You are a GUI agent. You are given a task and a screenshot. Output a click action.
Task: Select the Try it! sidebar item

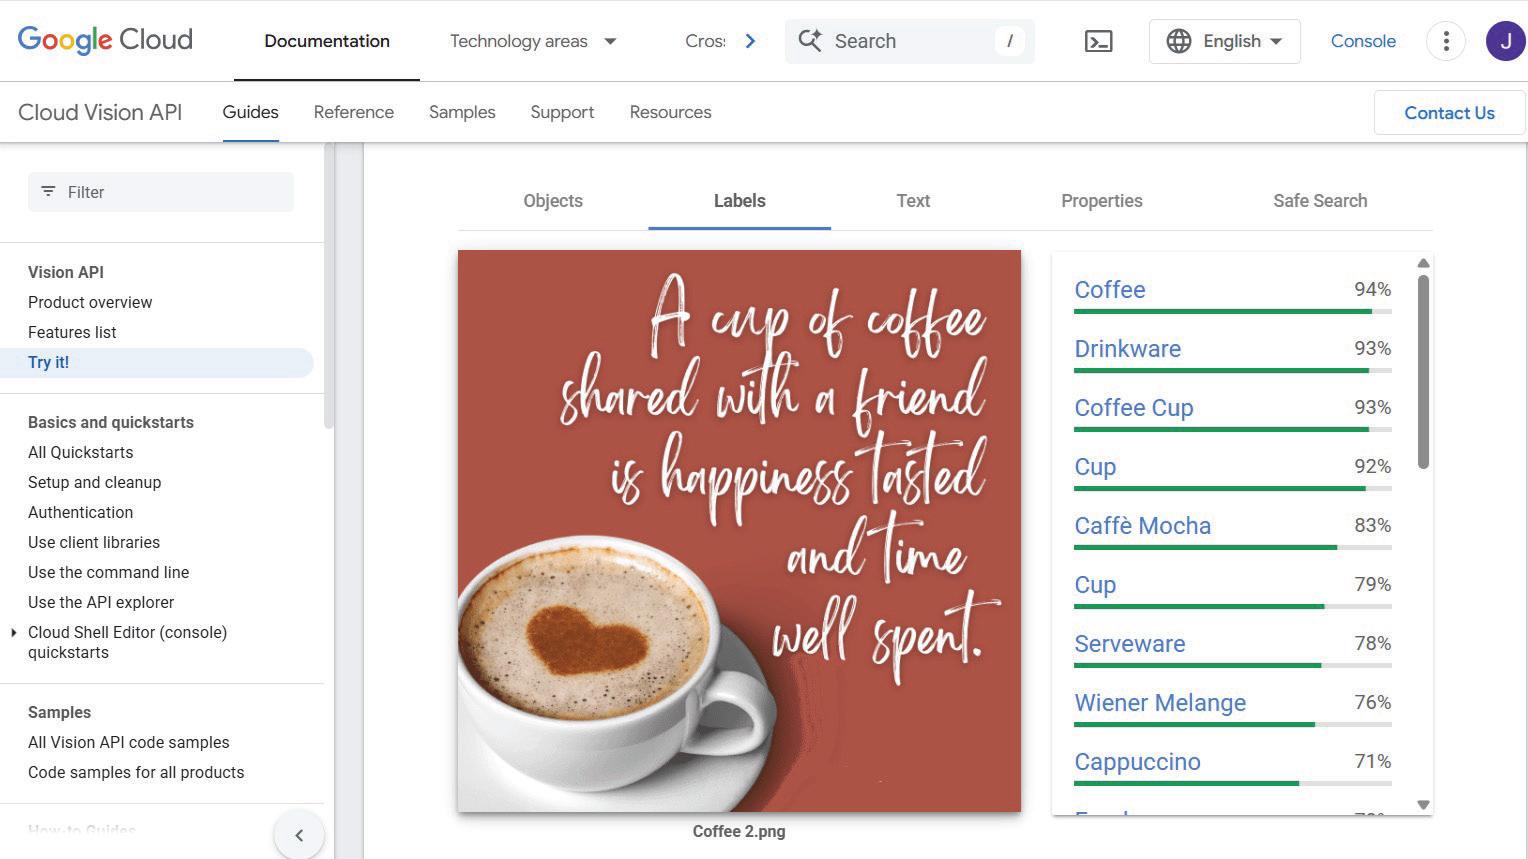click(x=157, y=362)
